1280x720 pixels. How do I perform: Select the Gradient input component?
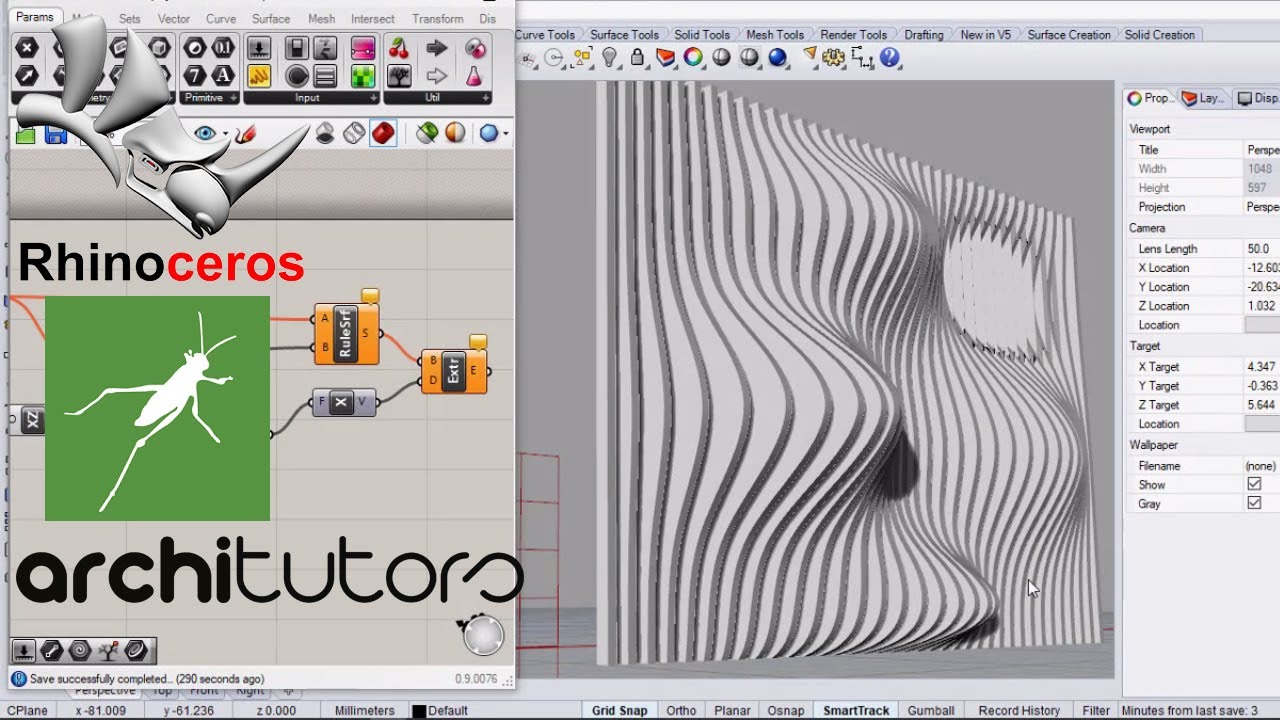point(363,48)
